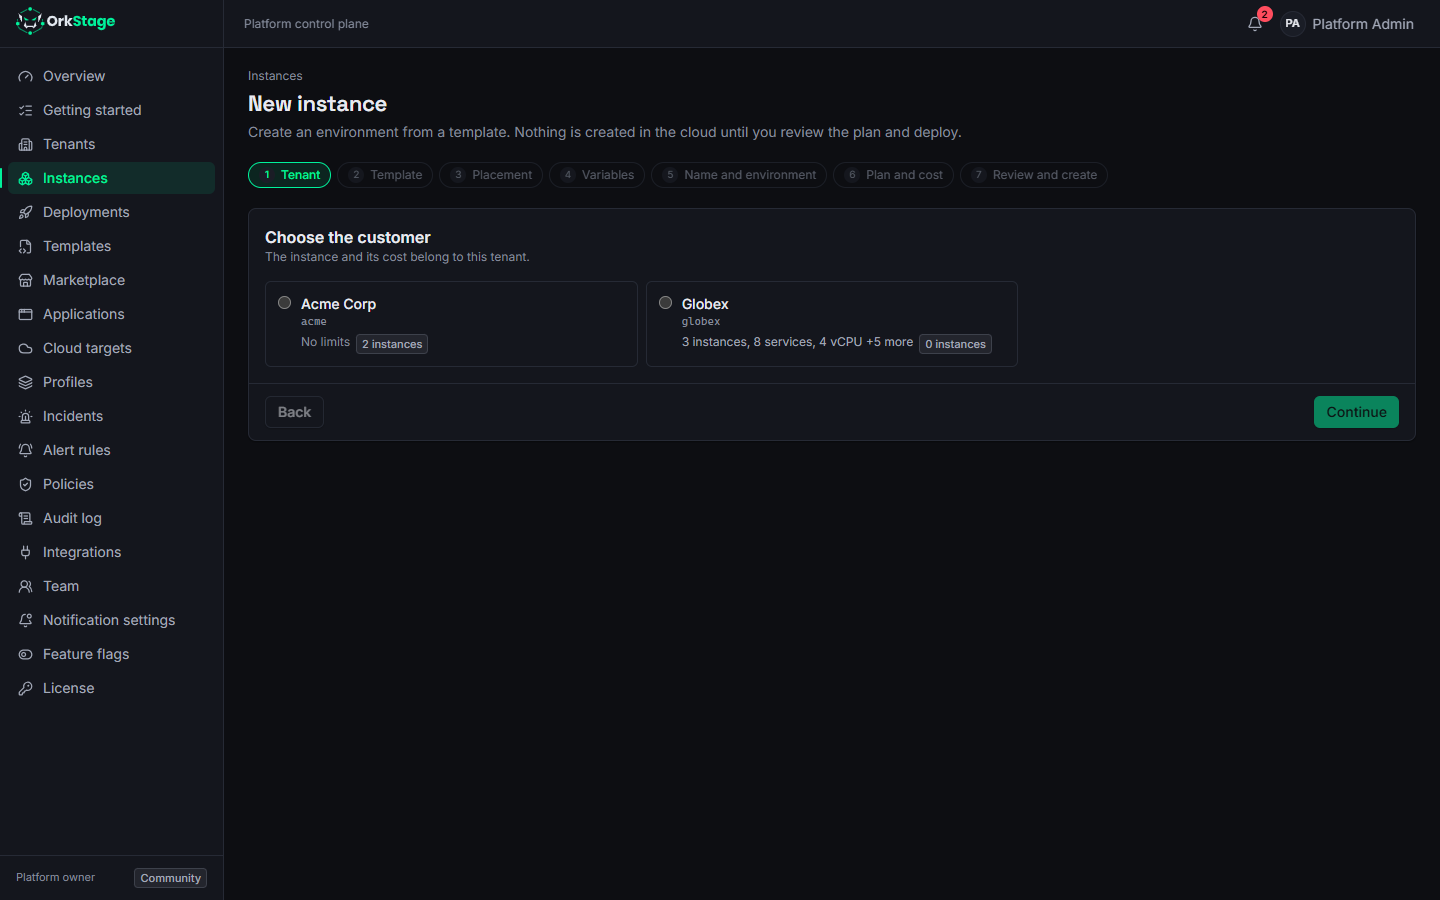1440x900 pixels.
Task: Go to the Name and environment step
Action: coord(739,175)
